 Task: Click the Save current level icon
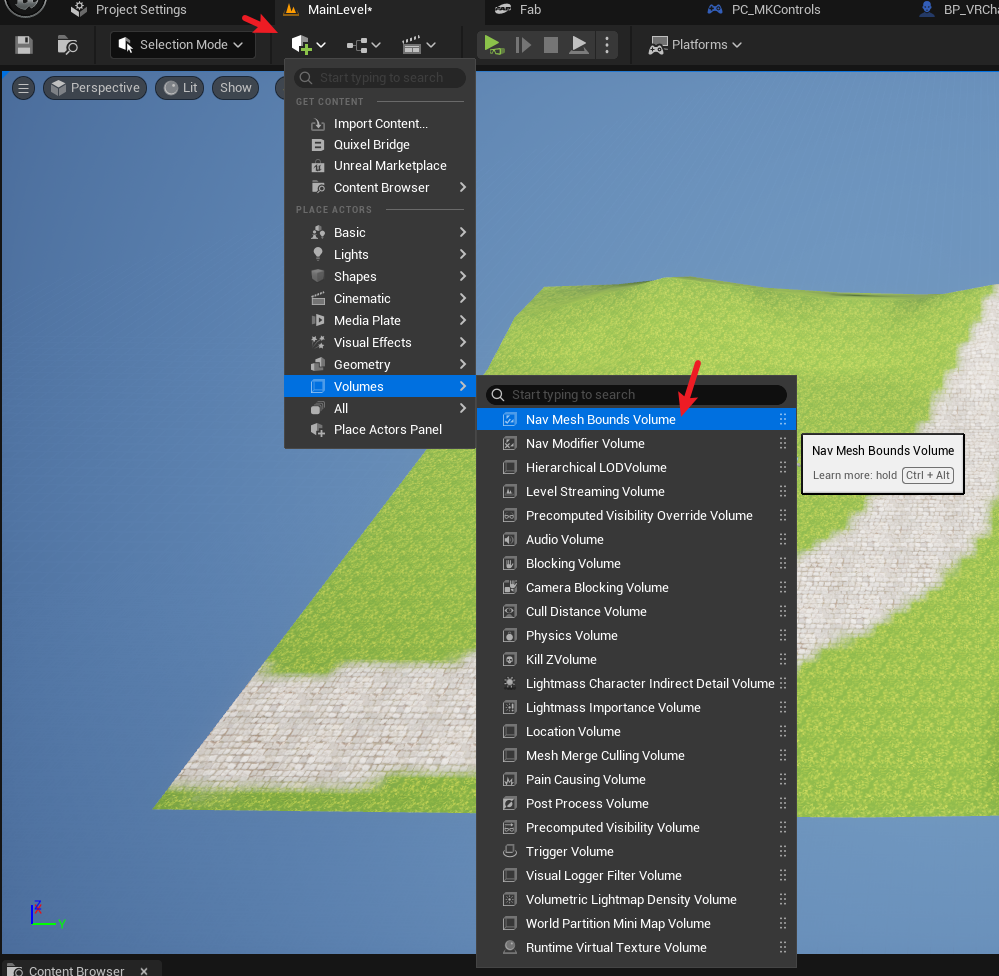pos(24,45)
